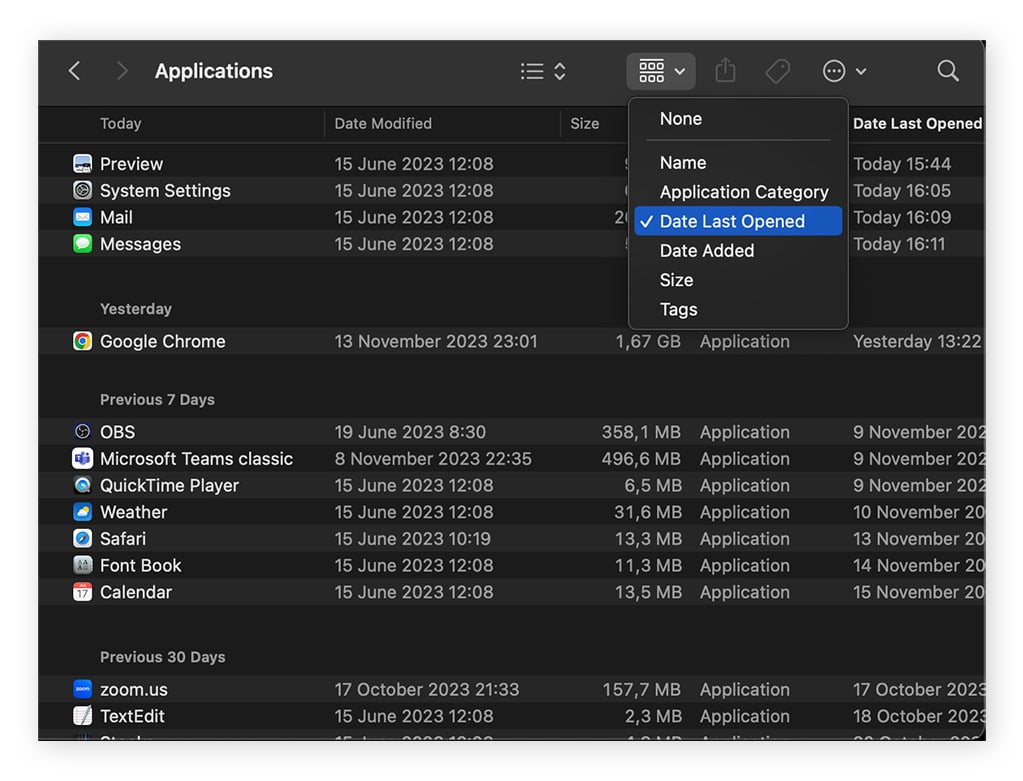Select the Preview row name
Image resolution: width=1023 pixels, height=781 pixels.
[131, 164]
